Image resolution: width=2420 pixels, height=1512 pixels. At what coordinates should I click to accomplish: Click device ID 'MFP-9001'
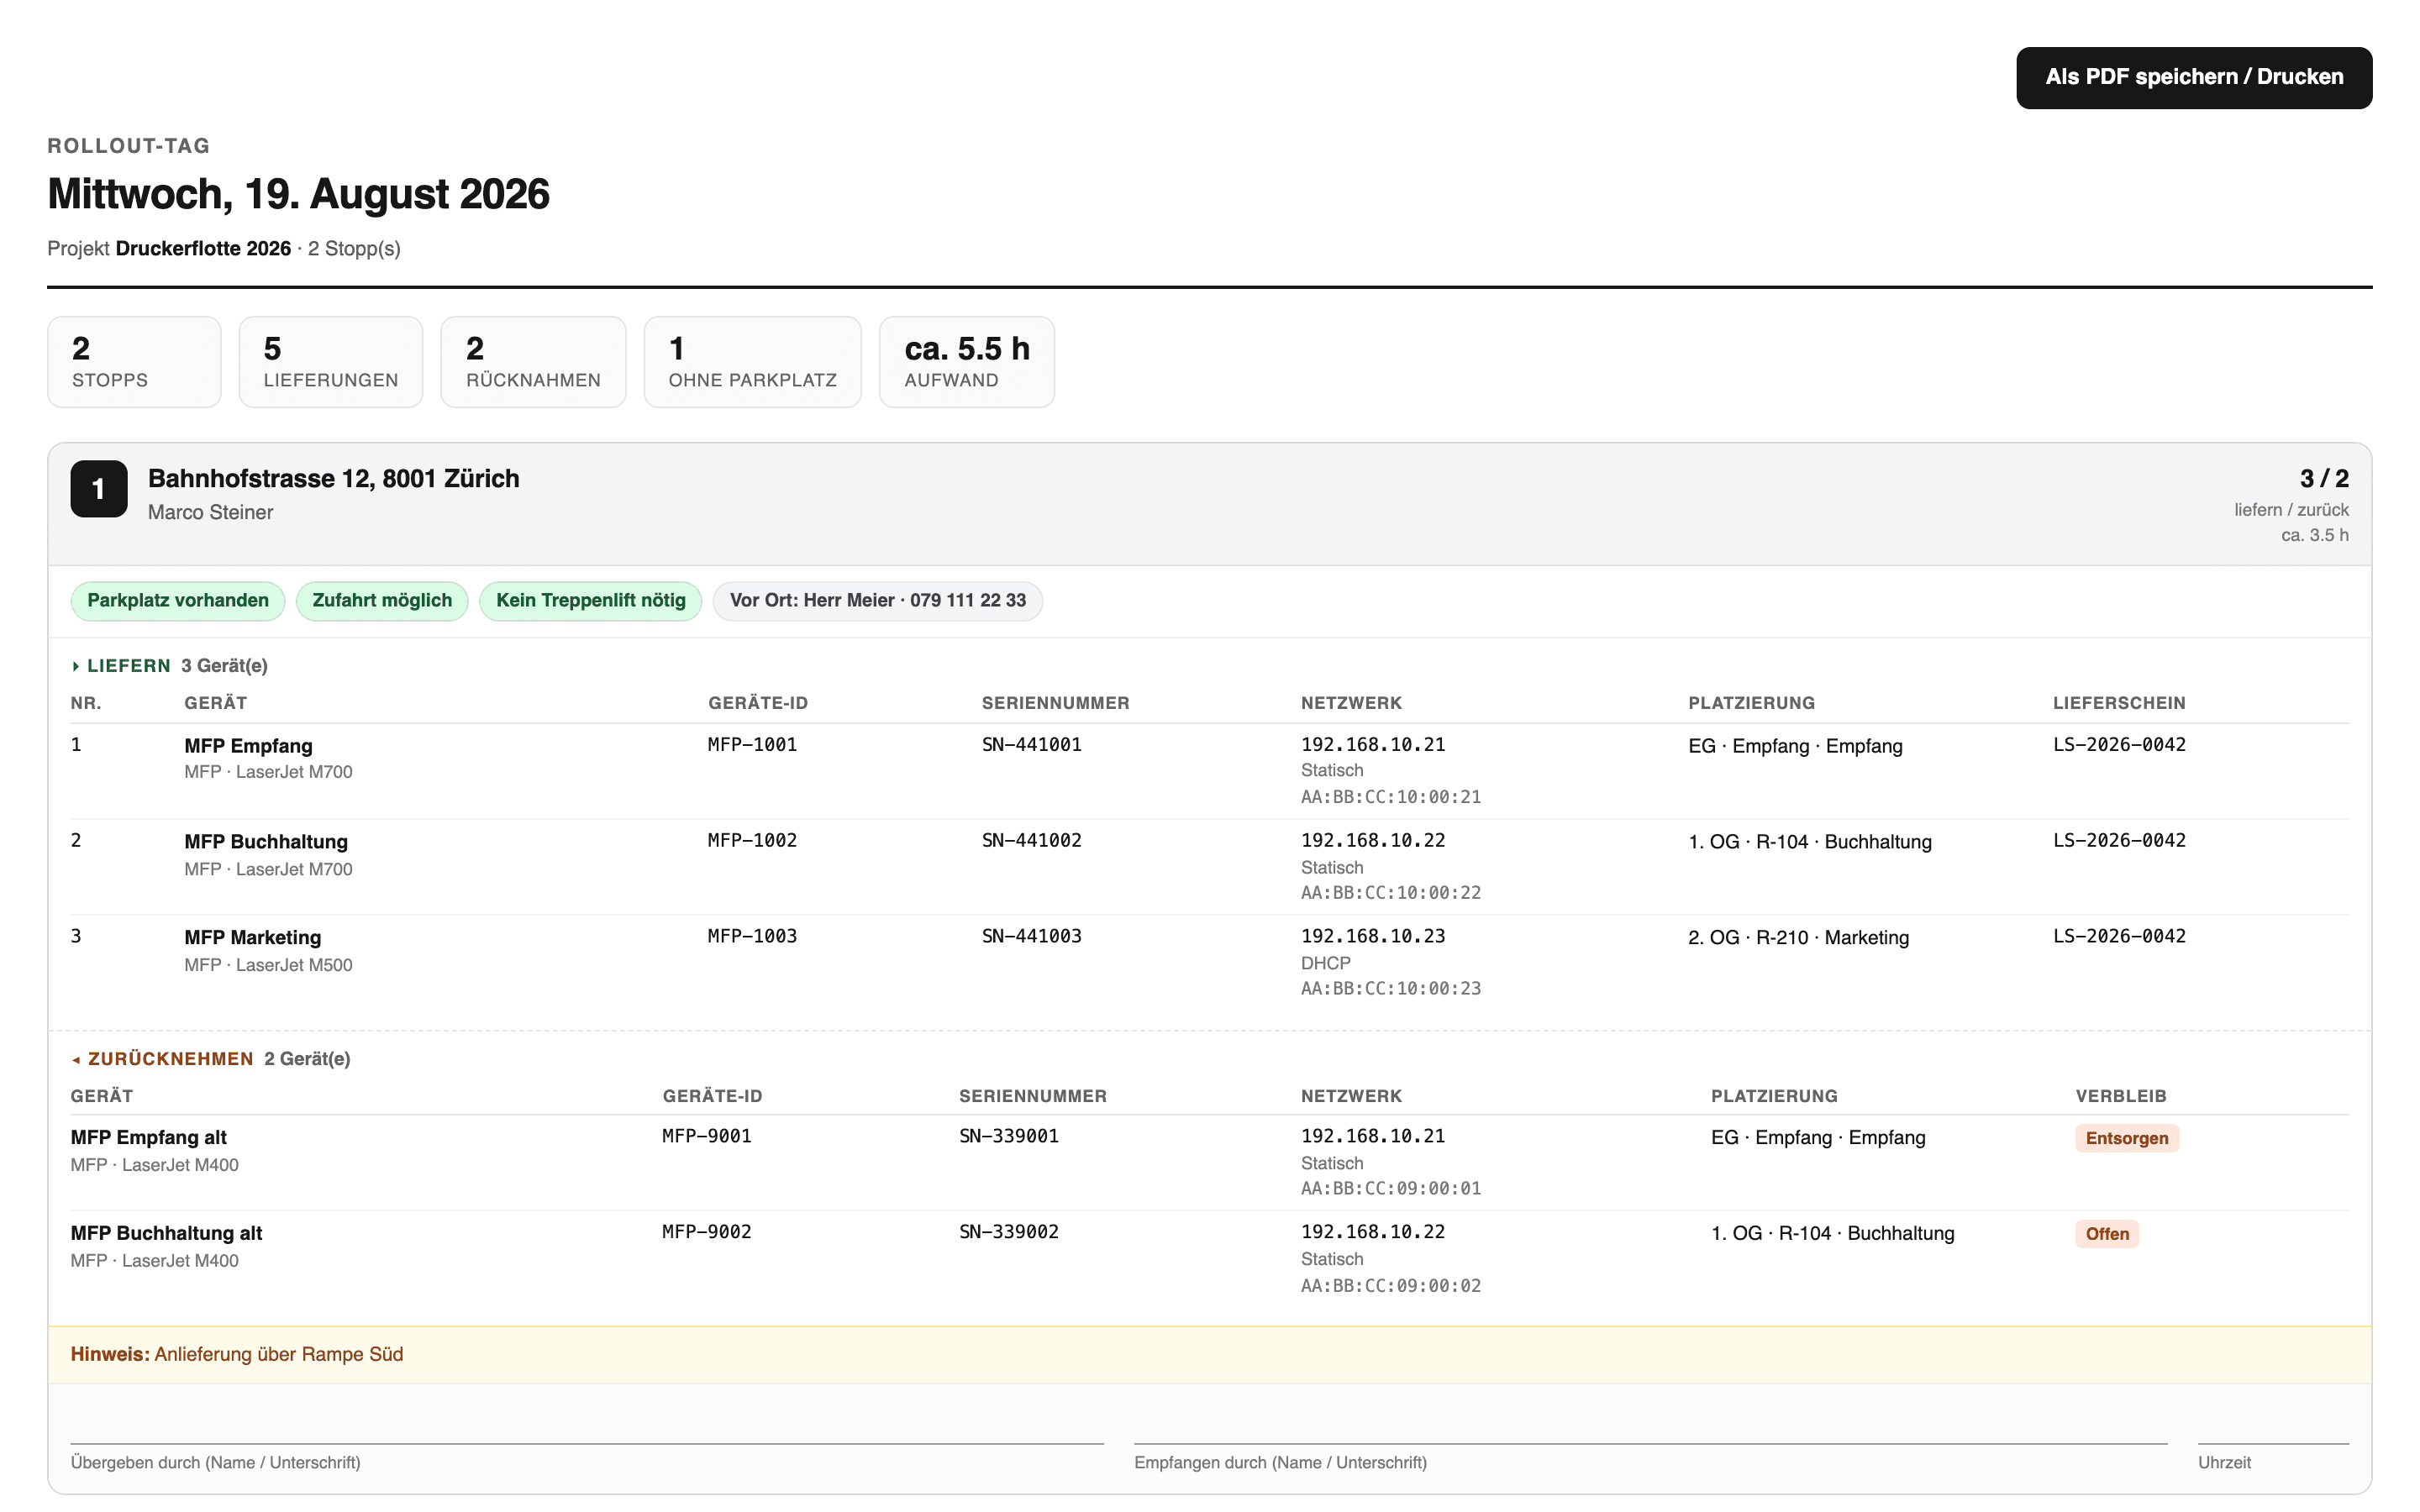click(706, 1137)
